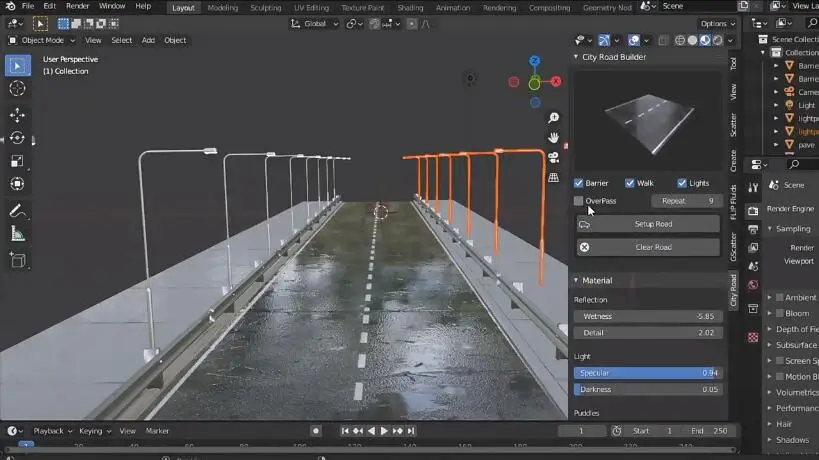Uncheck the Walk checkbox
Viewport: 819px width, 460px height.
click(x=630, y=183)
